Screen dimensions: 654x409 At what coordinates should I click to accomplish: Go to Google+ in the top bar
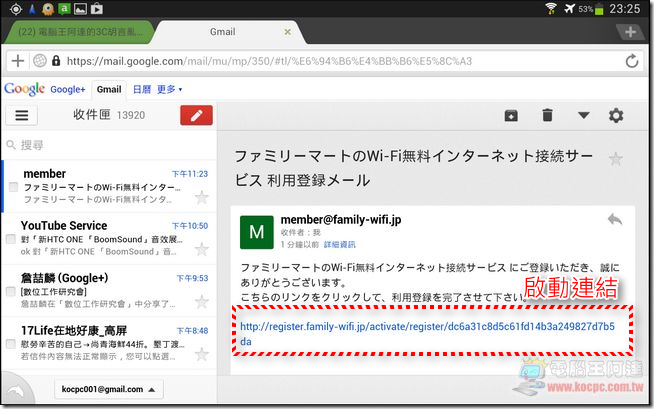click(x=68, y=89)
